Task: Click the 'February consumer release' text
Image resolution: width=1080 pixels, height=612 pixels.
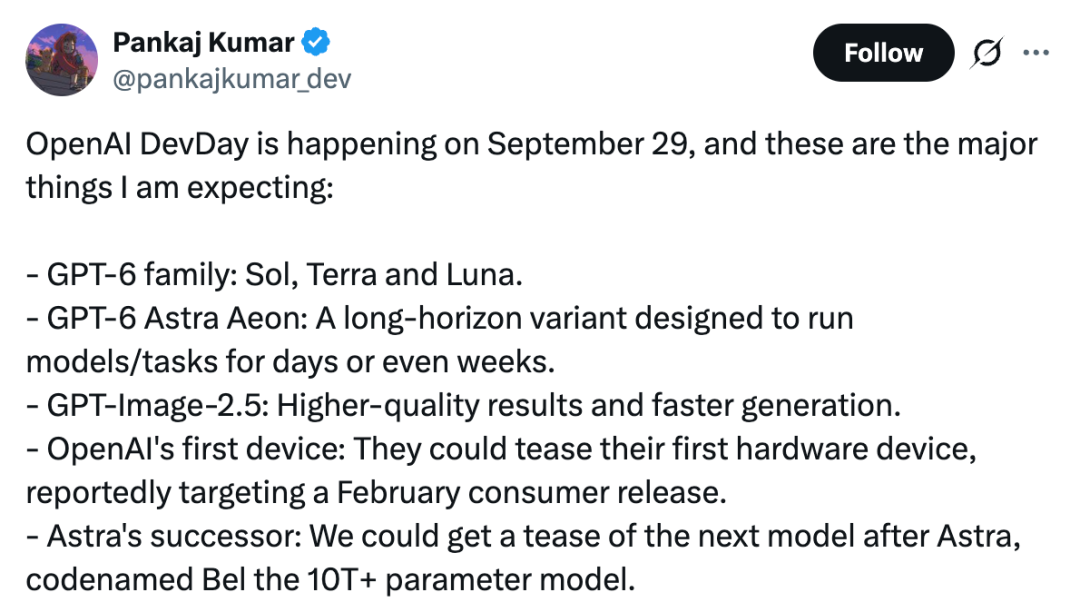Action: 531,493
